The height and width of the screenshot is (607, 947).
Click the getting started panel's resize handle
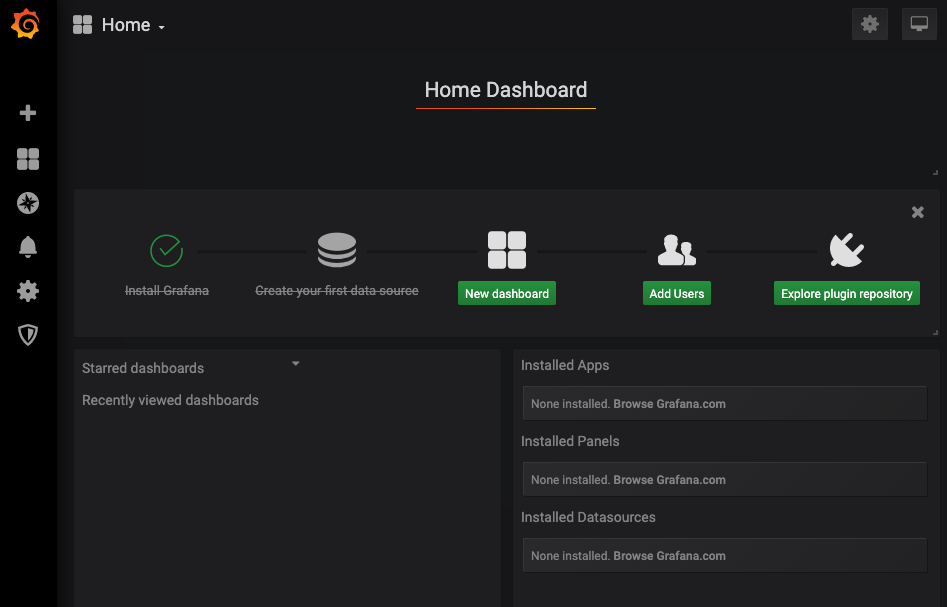click(x=935, y=332)
